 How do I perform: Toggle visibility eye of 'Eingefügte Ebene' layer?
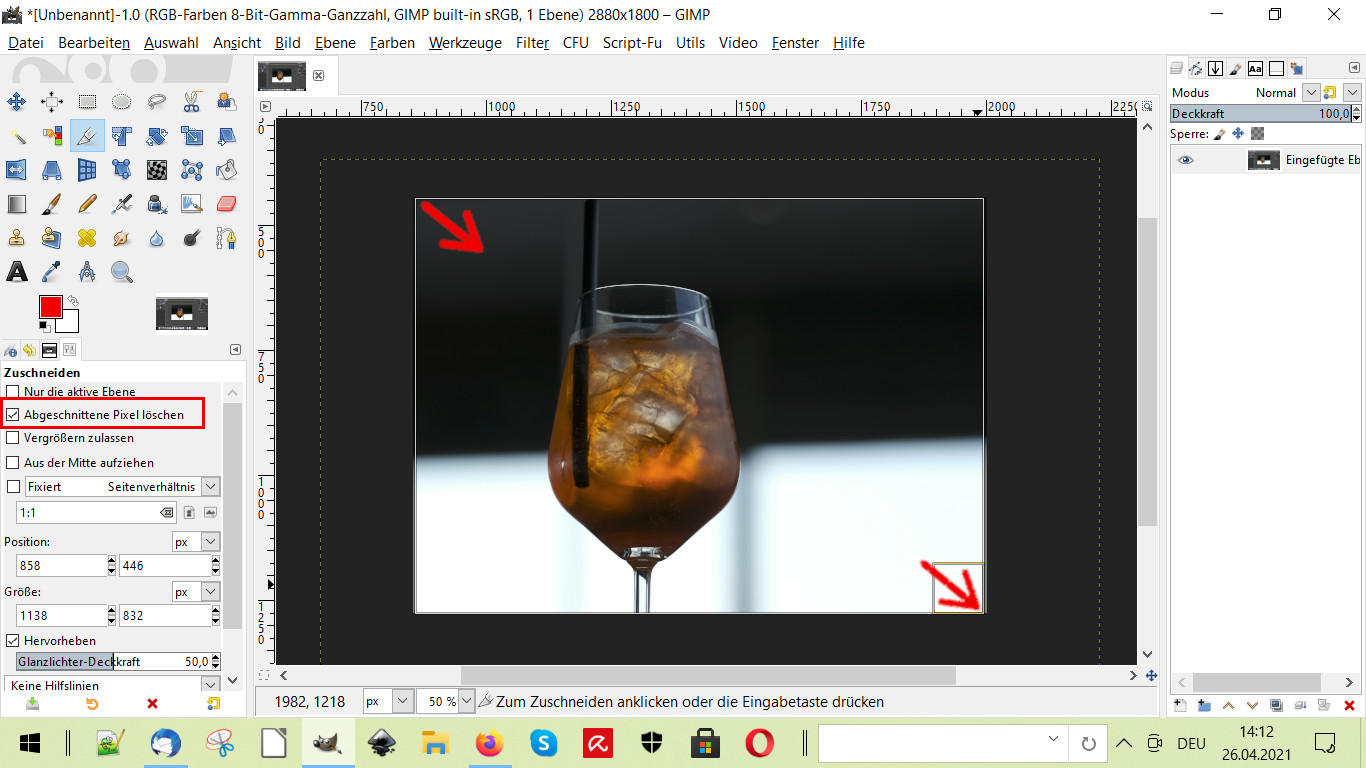tap(1186, 160)
